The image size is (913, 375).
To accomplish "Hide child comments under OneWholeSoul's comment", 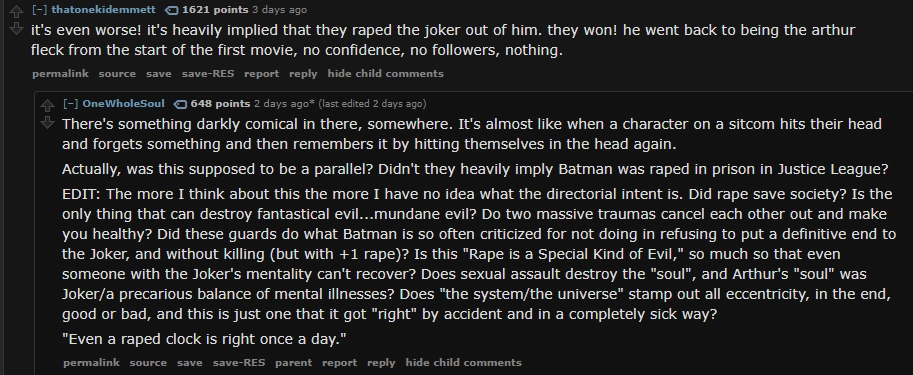I will pyautogui.click(x=463, y=363).
